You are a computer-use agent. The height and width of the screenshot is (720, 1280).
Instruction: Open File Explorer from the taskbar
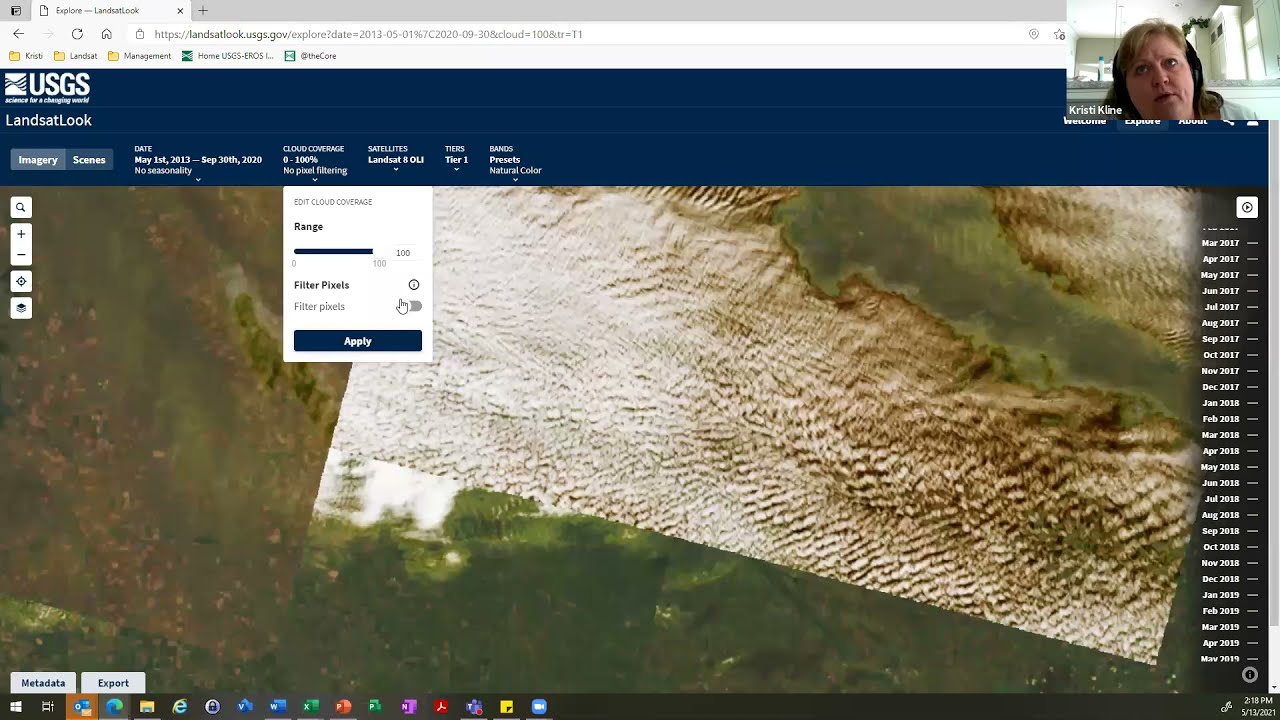tap(147, 707)
